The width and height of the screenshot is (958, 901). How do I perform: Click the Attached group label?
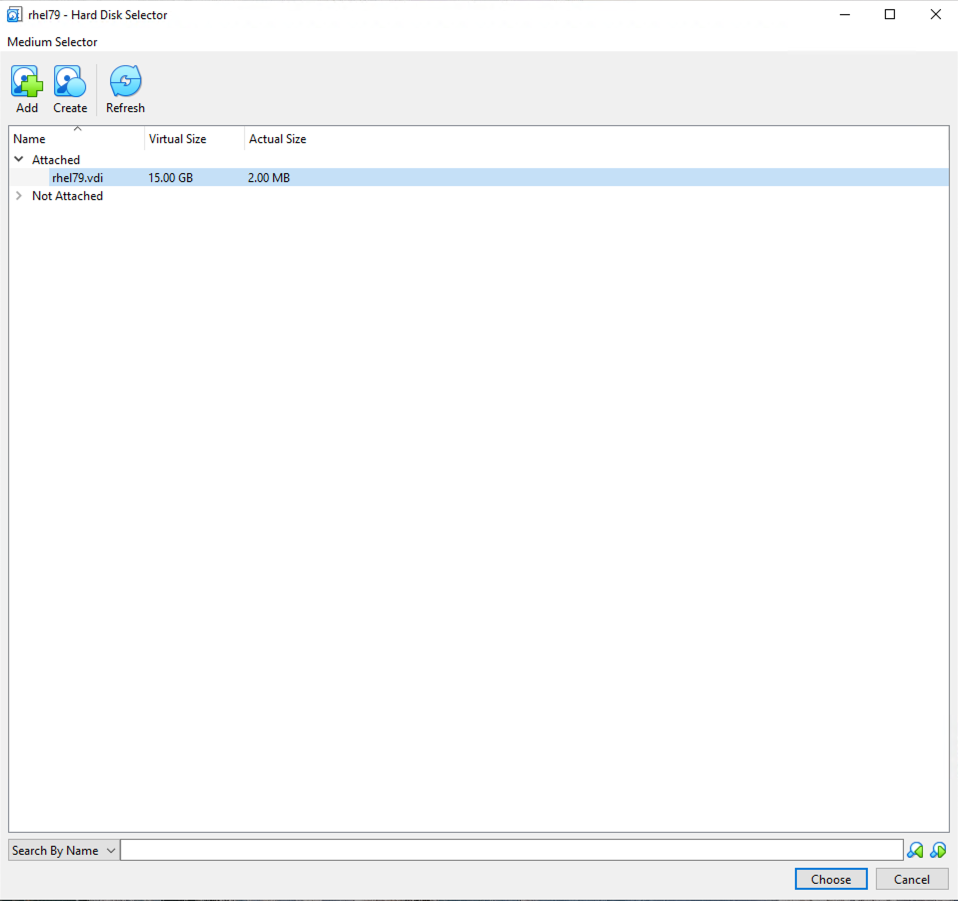pos(56,159)
